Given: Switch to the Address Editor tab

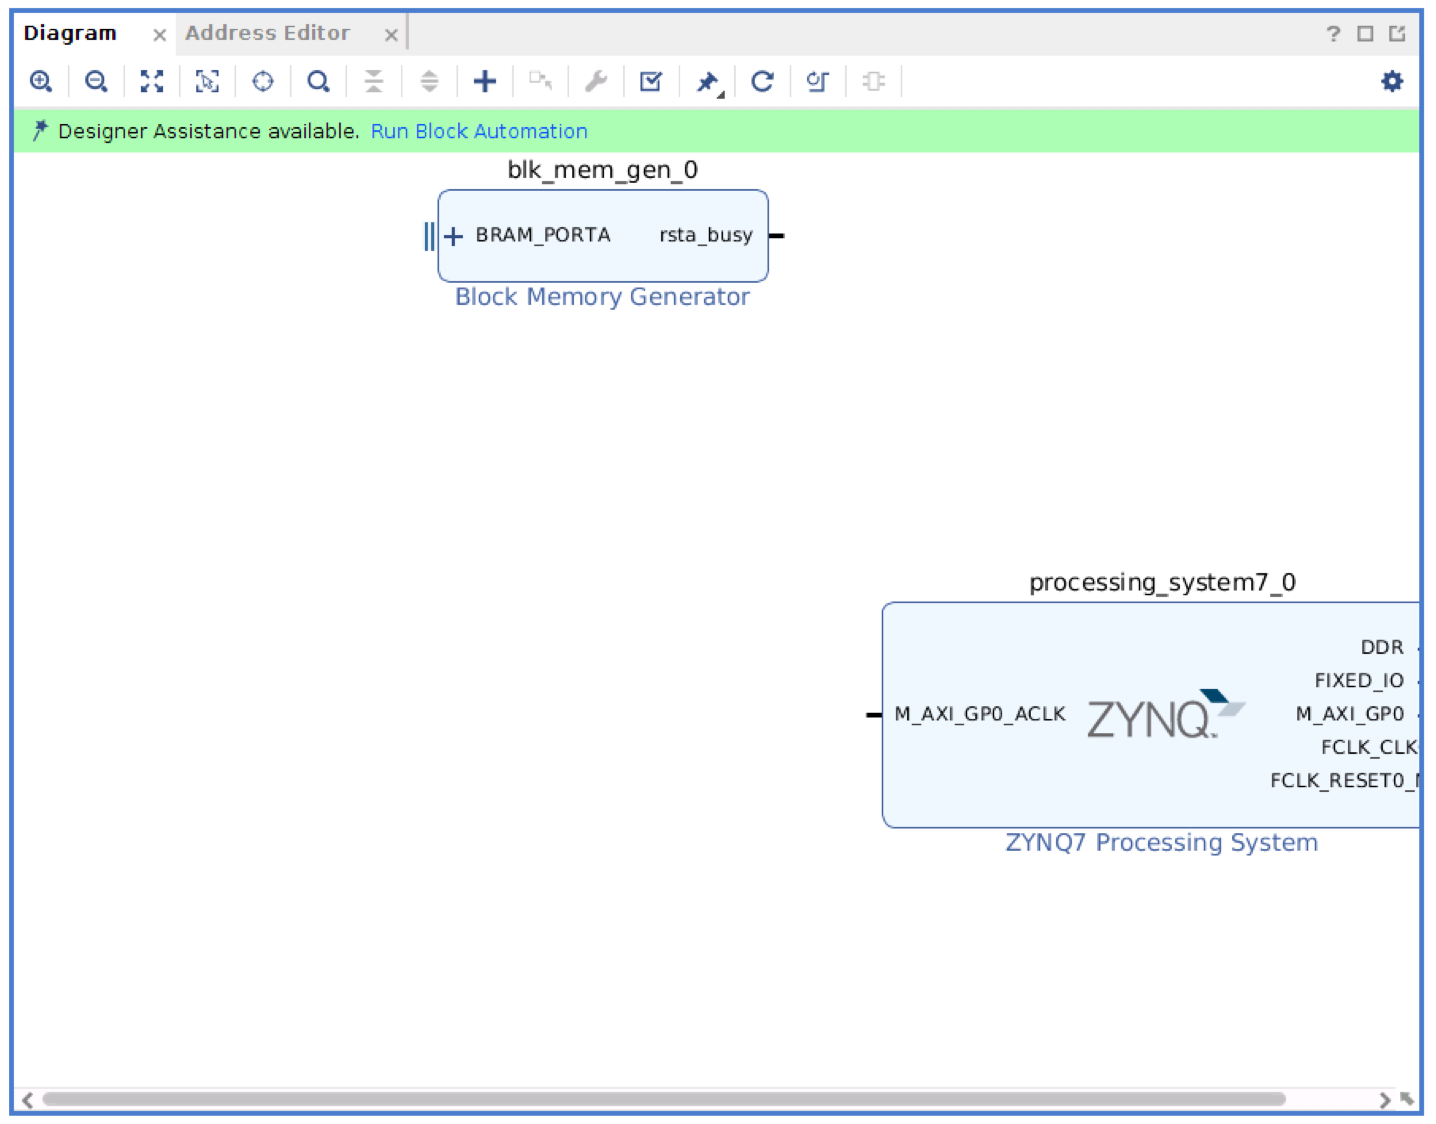Looking at the screenshot, I should click(x=268, y=33).
